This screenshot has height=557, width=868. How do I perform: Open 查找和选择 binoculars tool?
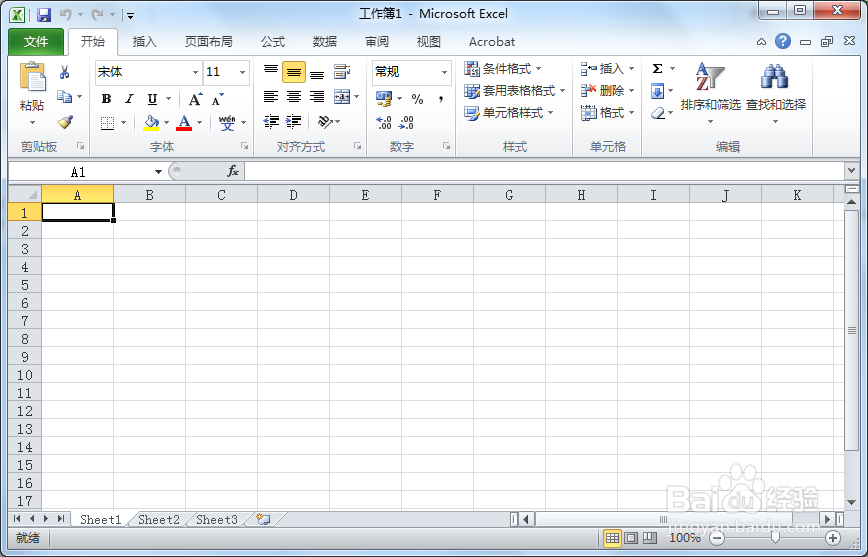coord(775,92)
